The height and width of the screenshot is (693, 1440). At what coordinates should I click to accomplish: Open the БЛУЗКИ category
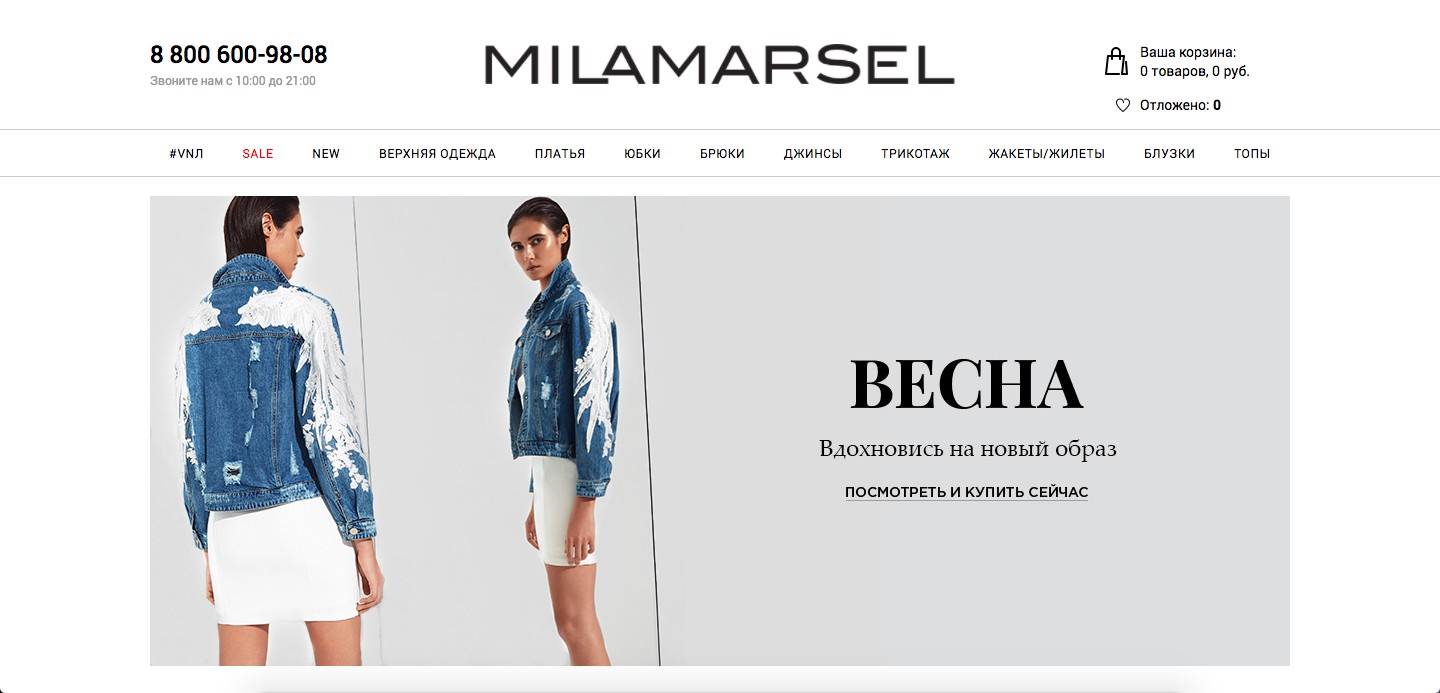tap(1169, 153)
